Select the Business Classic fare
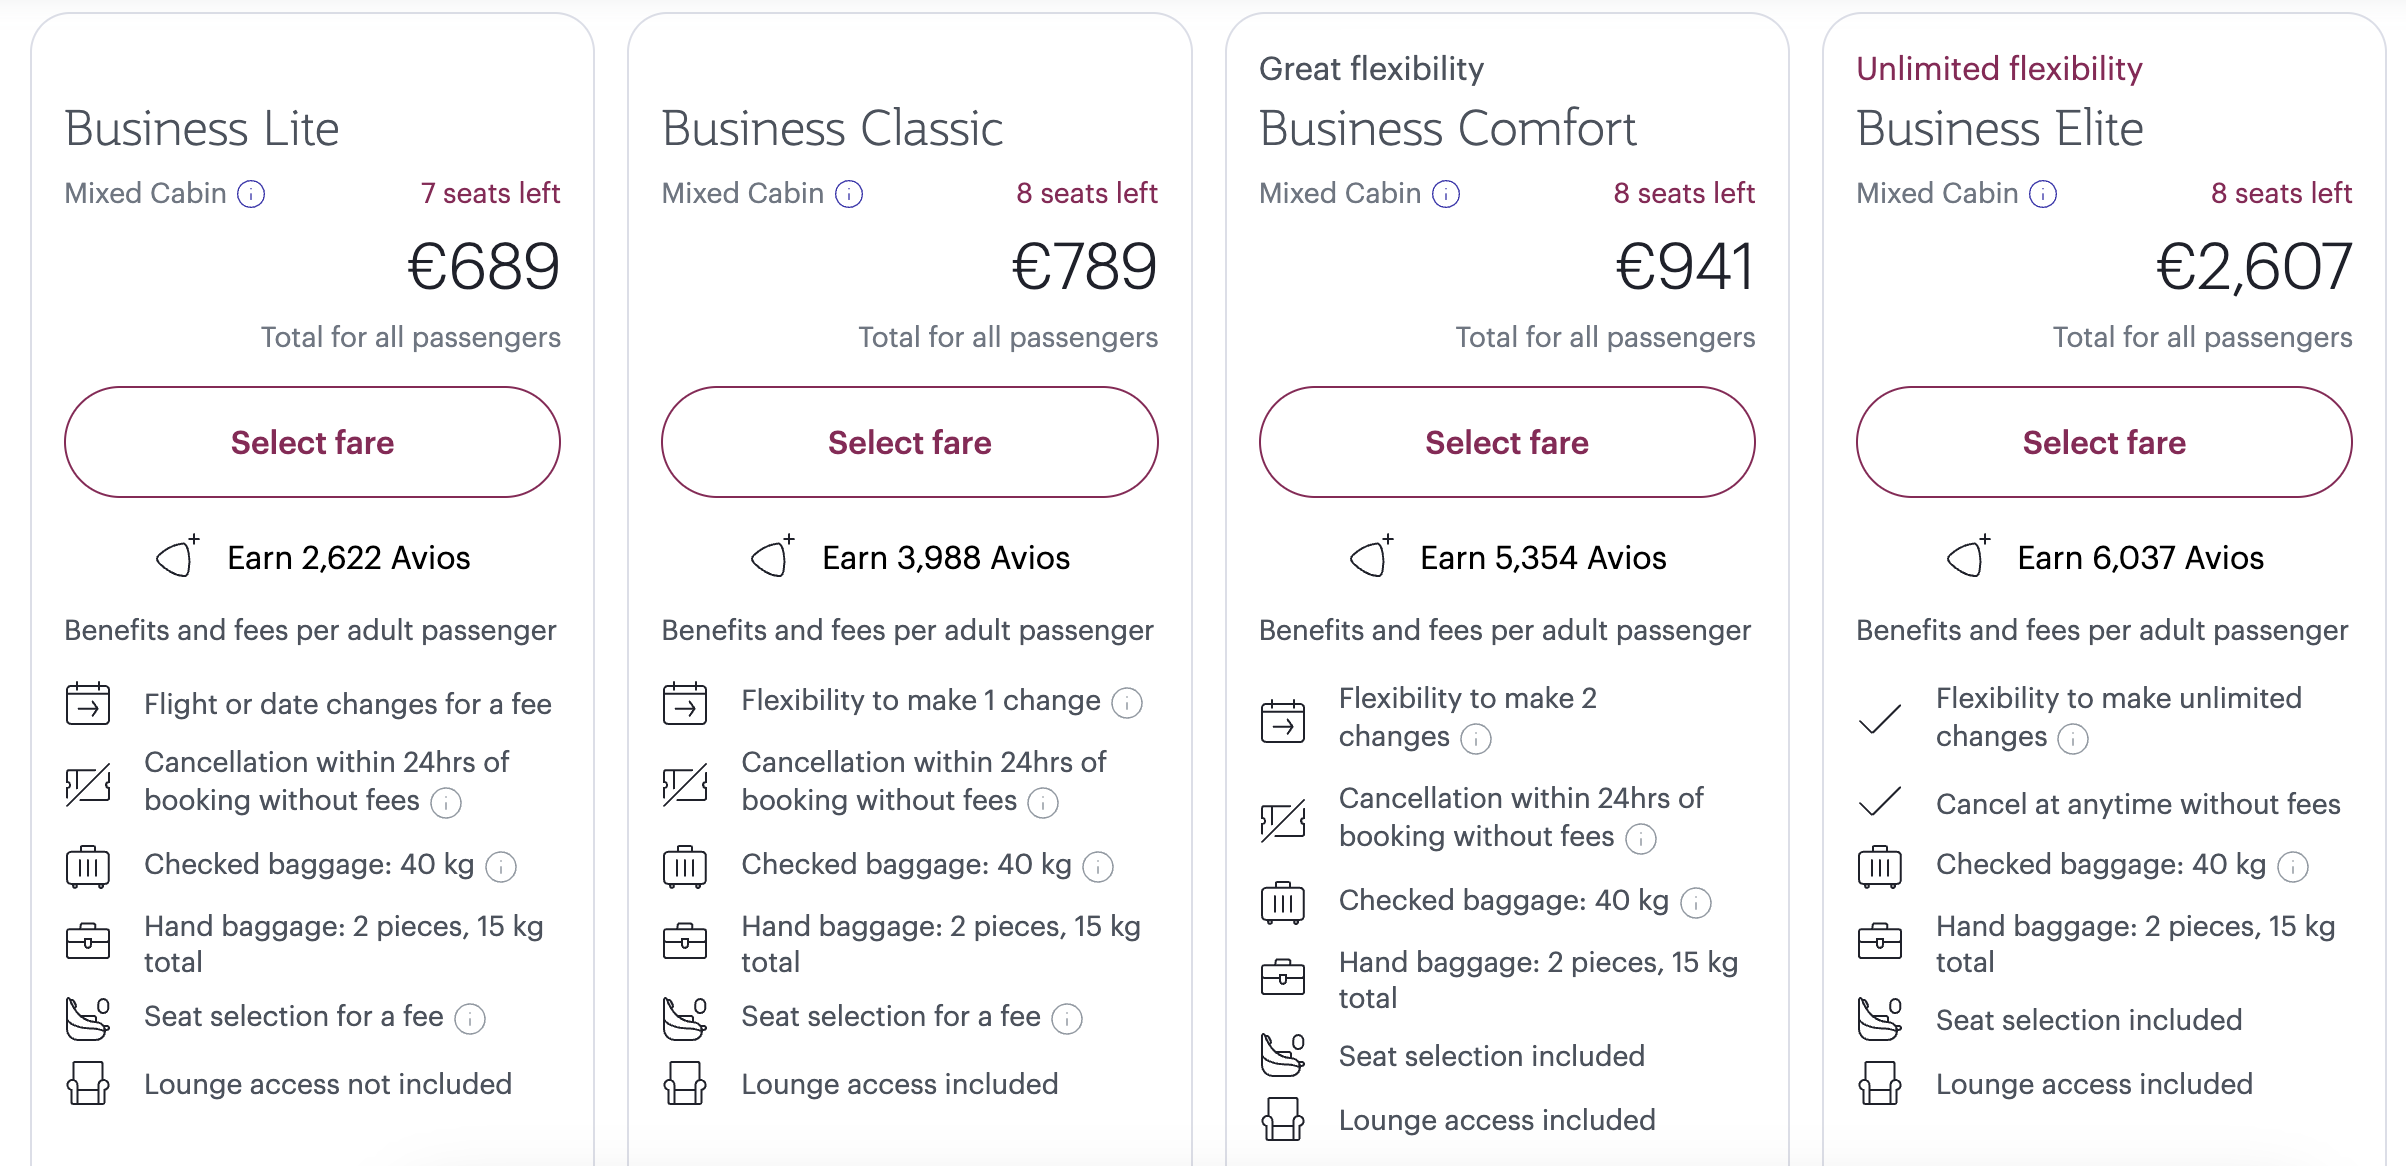 pos(909,442)
